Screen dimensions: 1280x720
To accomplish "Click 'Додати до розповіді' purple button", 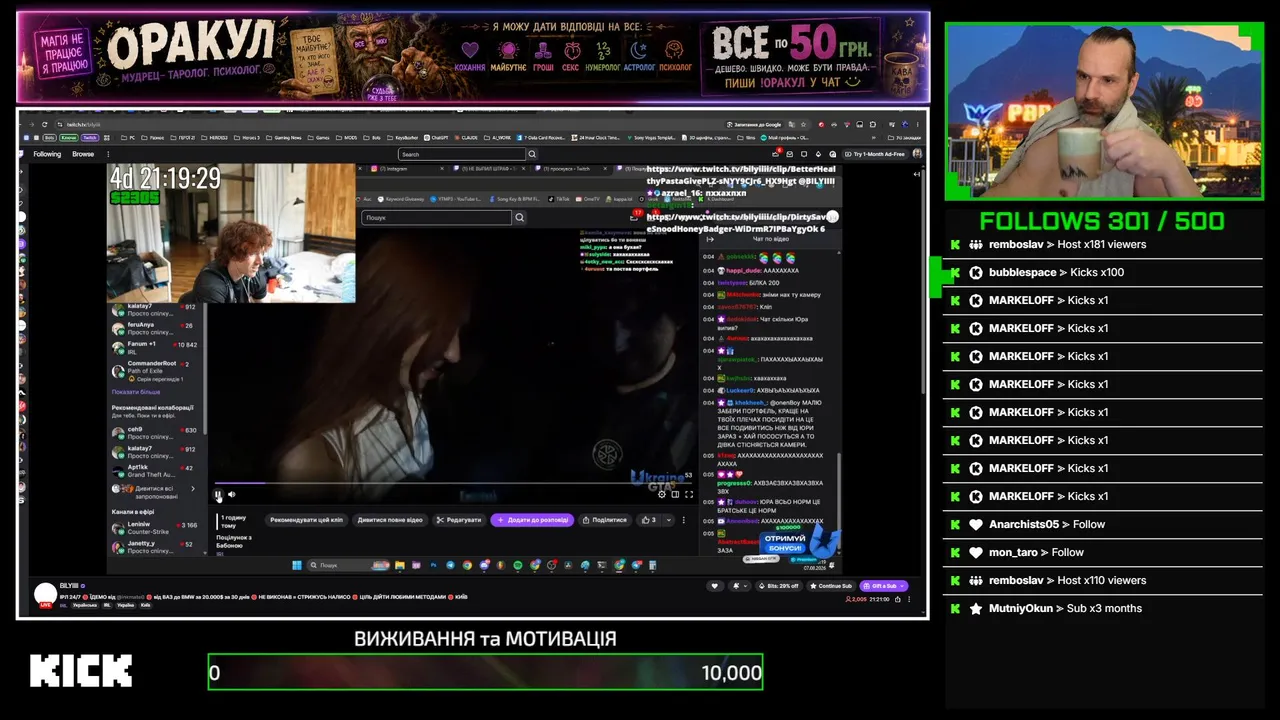I will point(532,520).
